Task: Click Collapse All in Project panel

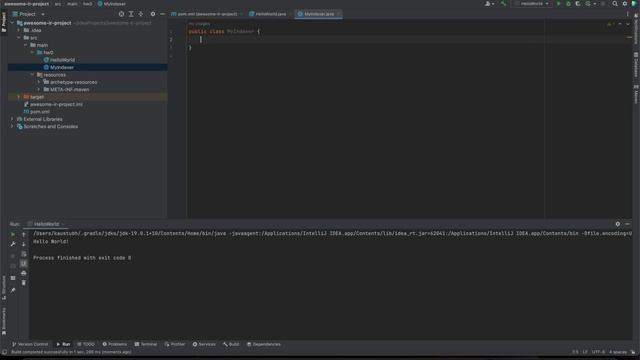Action: (x=141, y=14)
